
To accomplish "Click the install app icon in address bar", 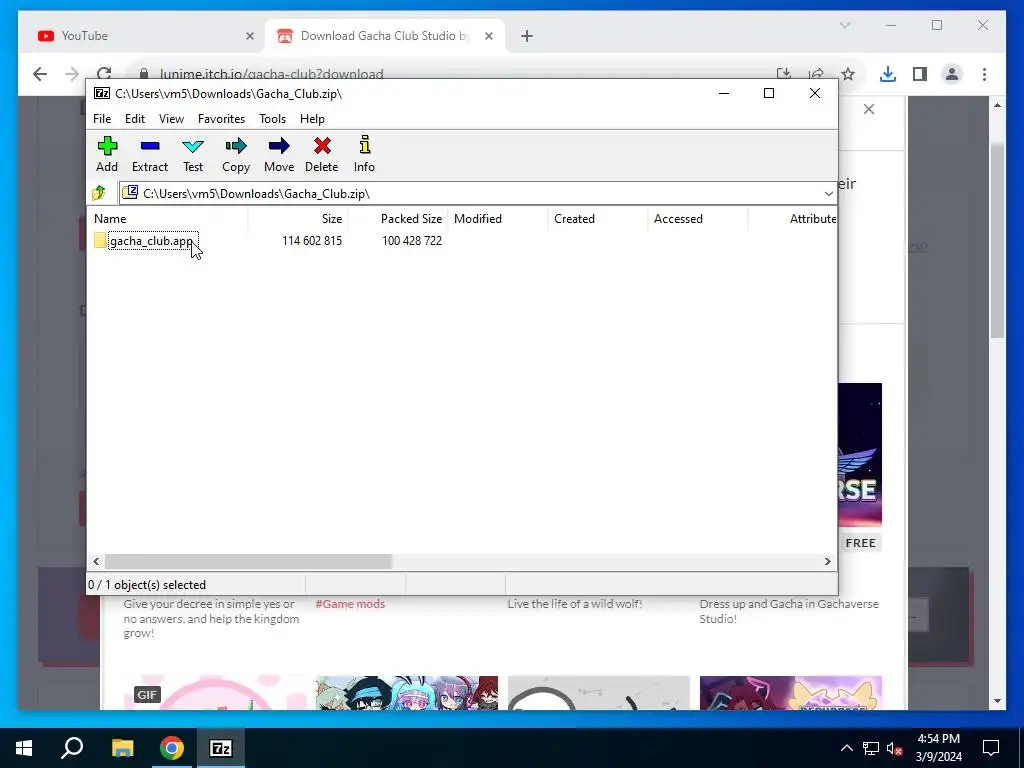I will point(784,74).
